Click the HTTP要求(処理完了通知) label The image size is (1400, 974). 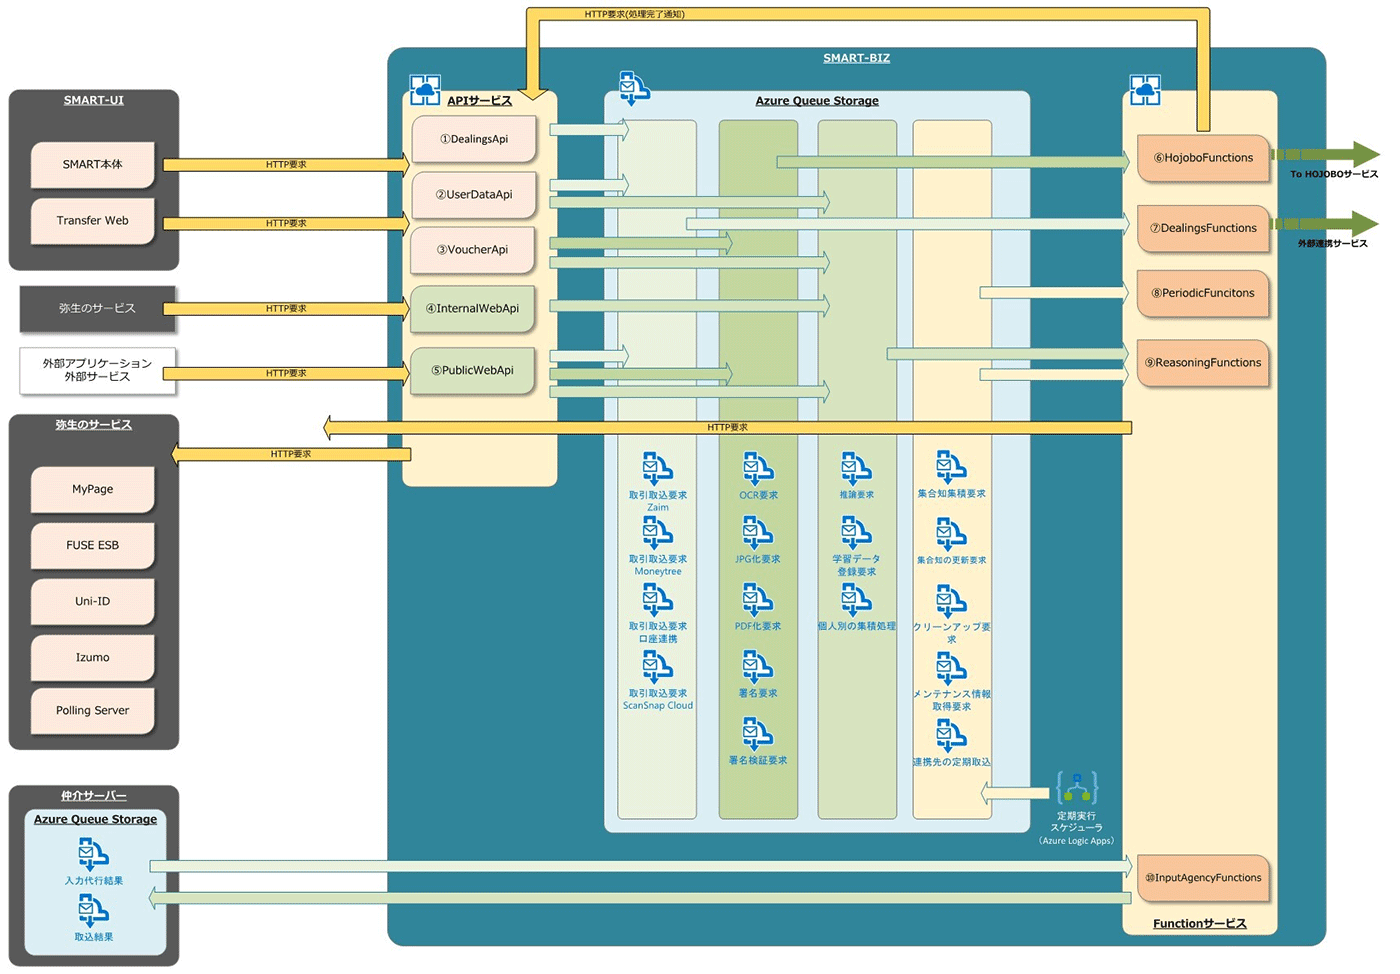(x=635, y=14)
